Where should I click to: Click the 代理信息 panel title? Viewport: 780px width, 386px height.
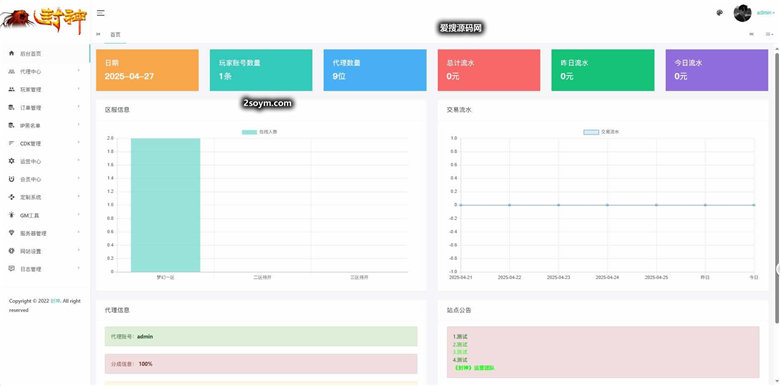tap(117, 310)
